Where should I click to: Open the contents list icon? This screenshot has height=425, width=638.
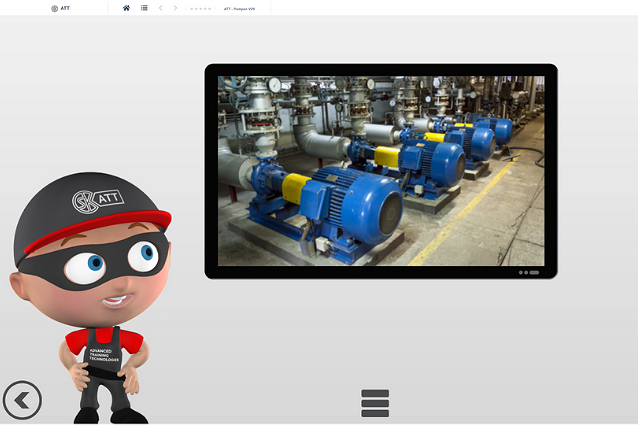click(144, 8)
